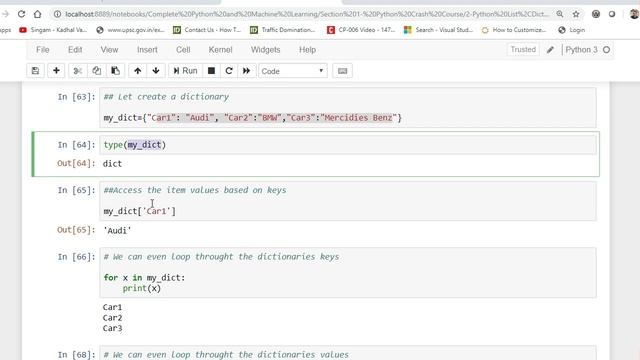Save the notebook with the floppy disk icon

pyautogui.click(x=36, y=71)
